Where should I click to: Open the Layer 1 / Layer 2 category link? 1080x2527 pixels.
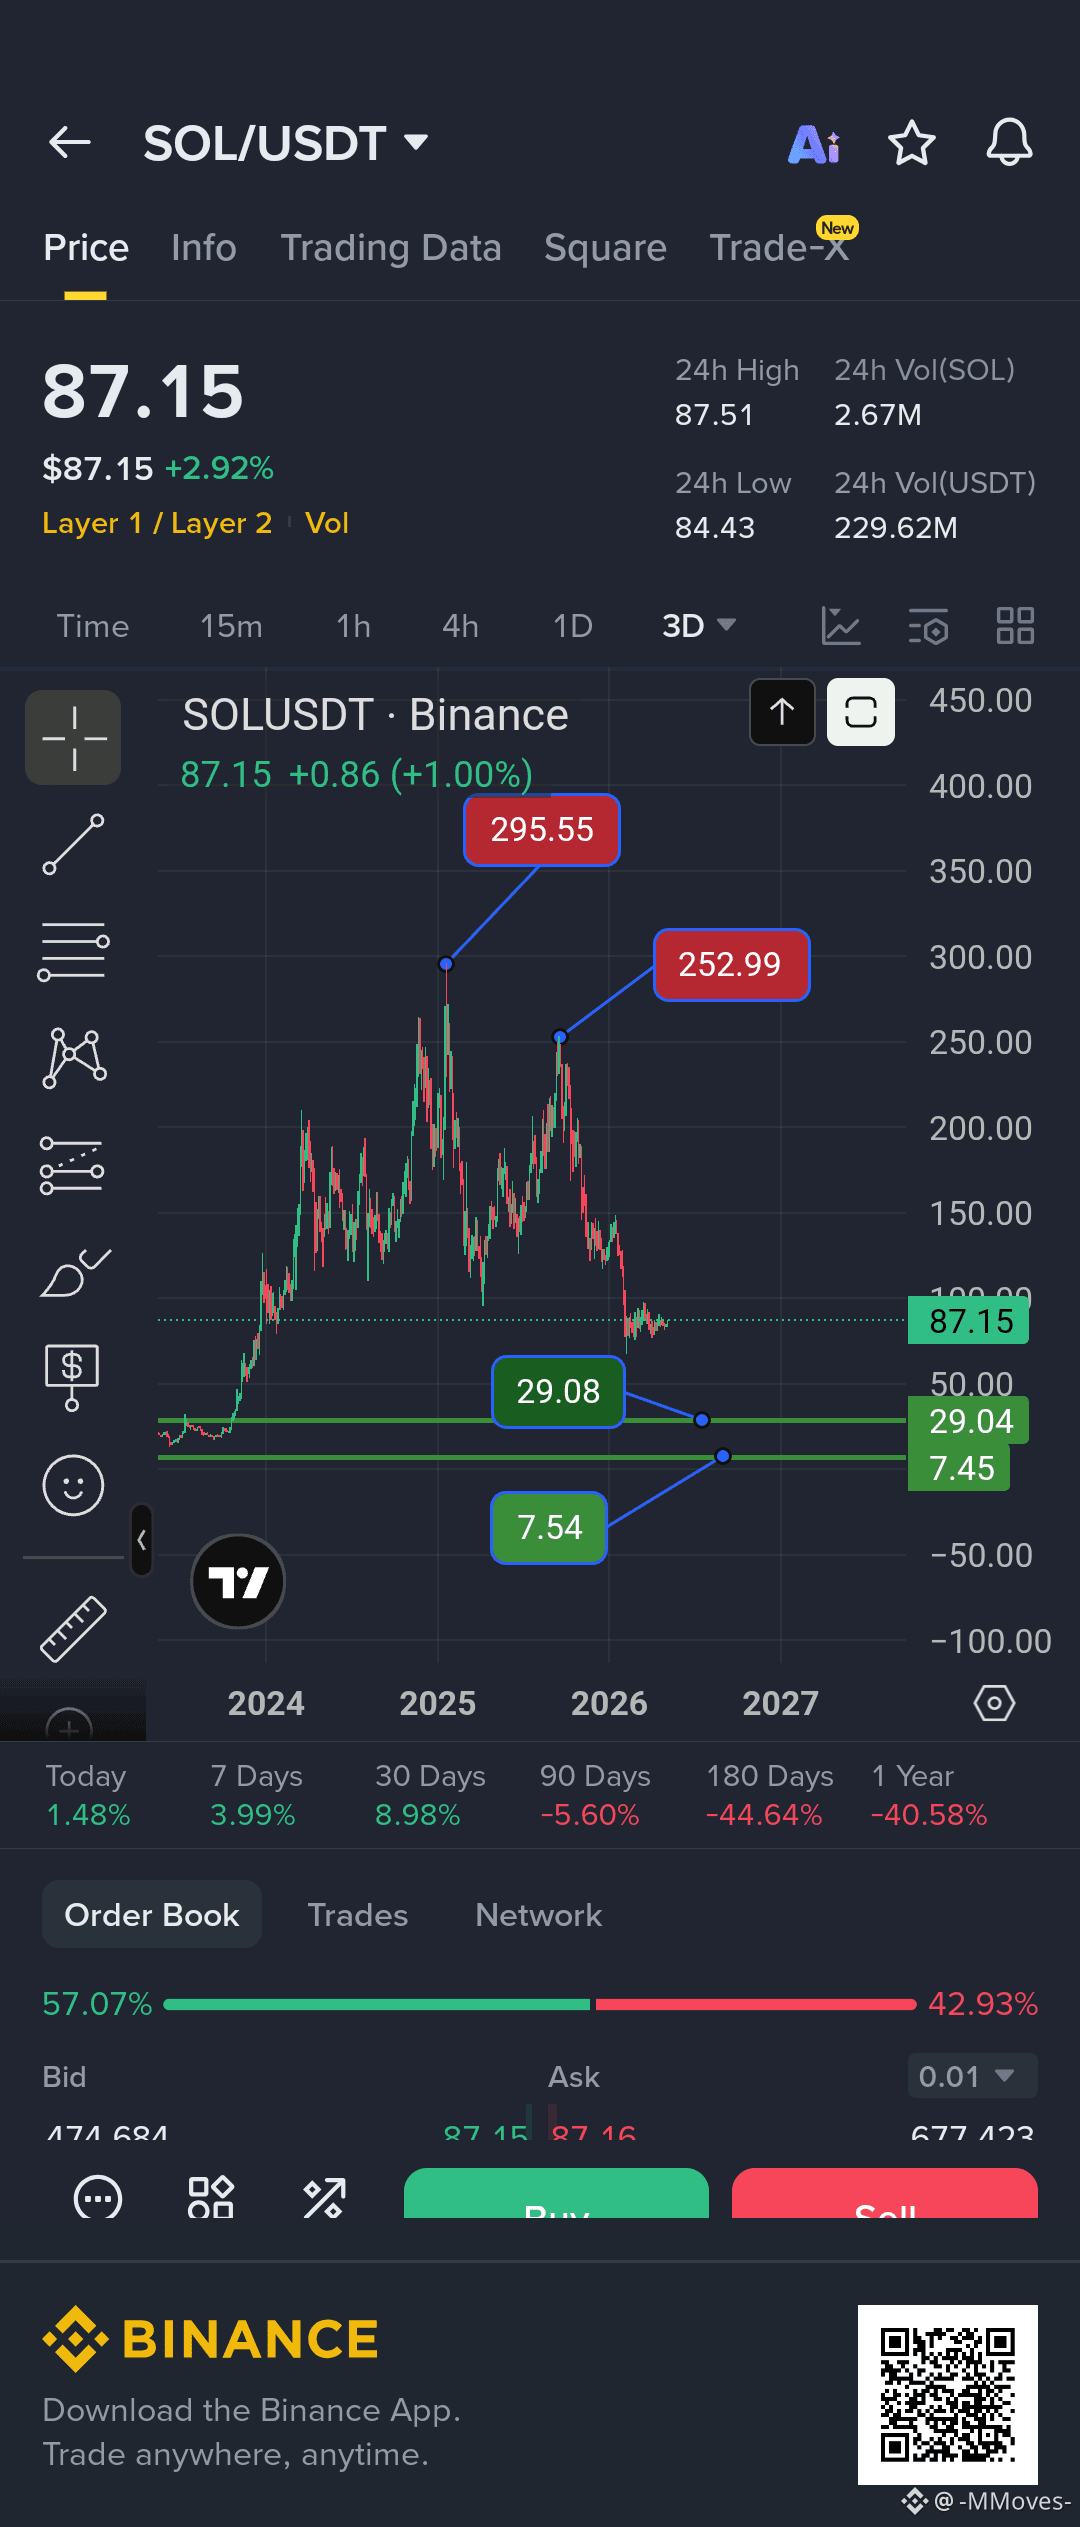tap(157, 523)
